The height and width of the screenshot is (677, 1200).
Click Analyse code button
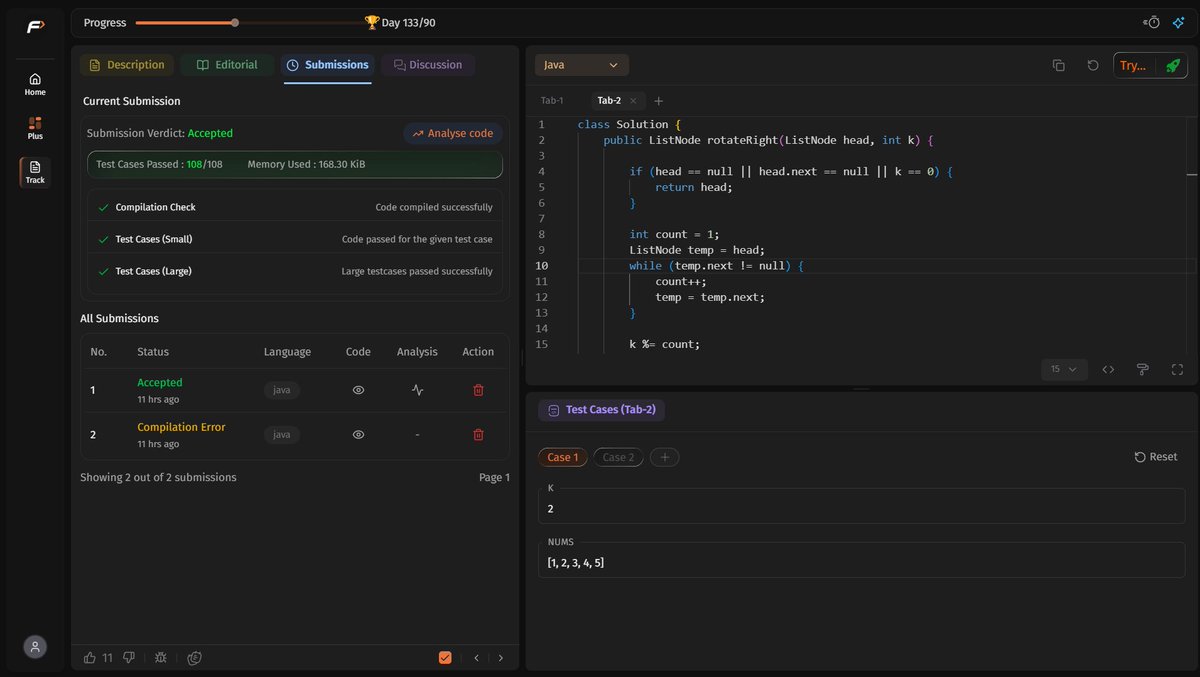tap(453, 133)
